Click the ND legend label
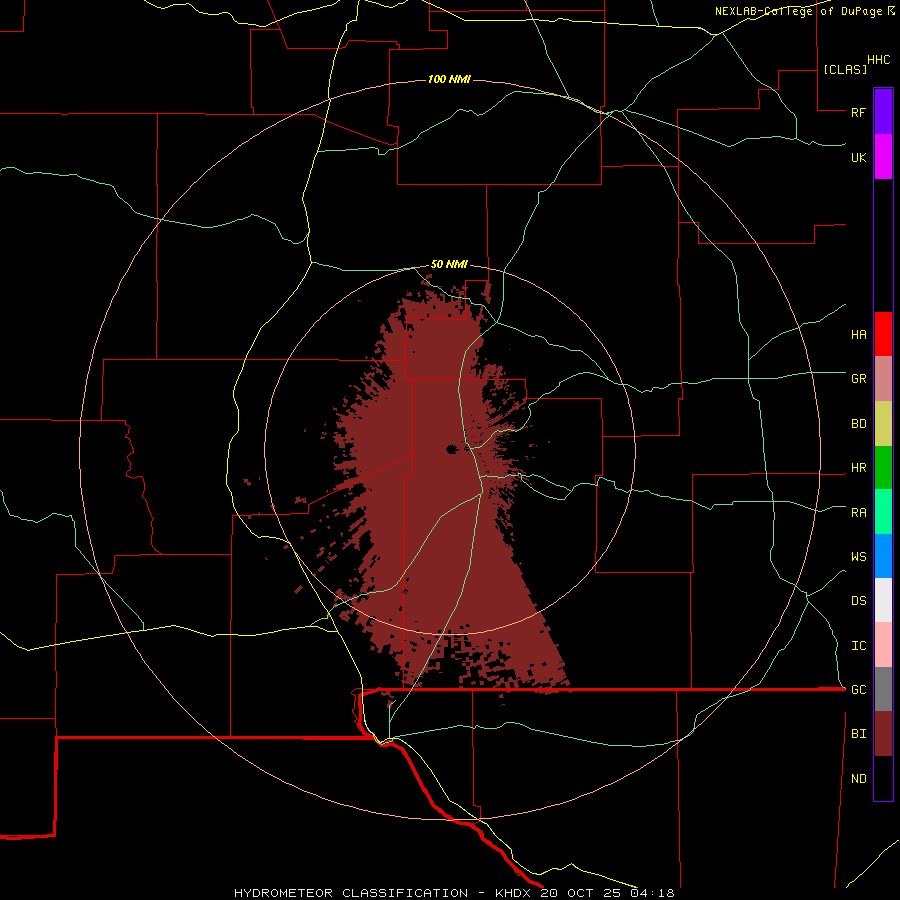The image size is (900, 900). 858,779
